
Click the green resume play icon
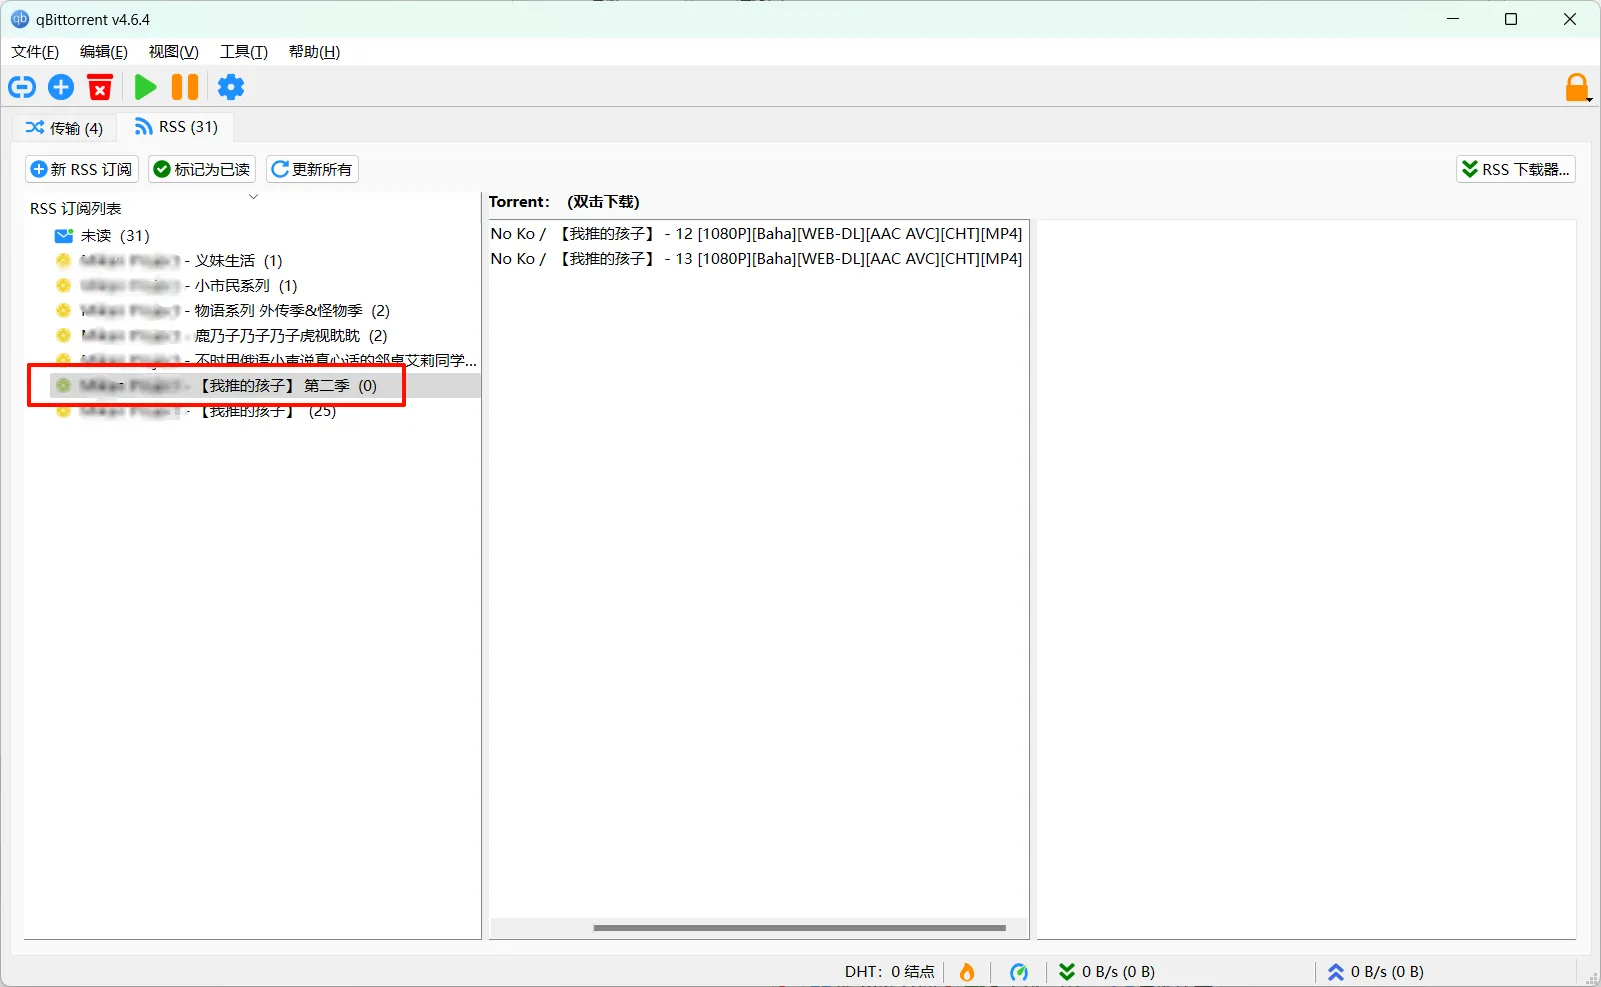coord(145,87)
